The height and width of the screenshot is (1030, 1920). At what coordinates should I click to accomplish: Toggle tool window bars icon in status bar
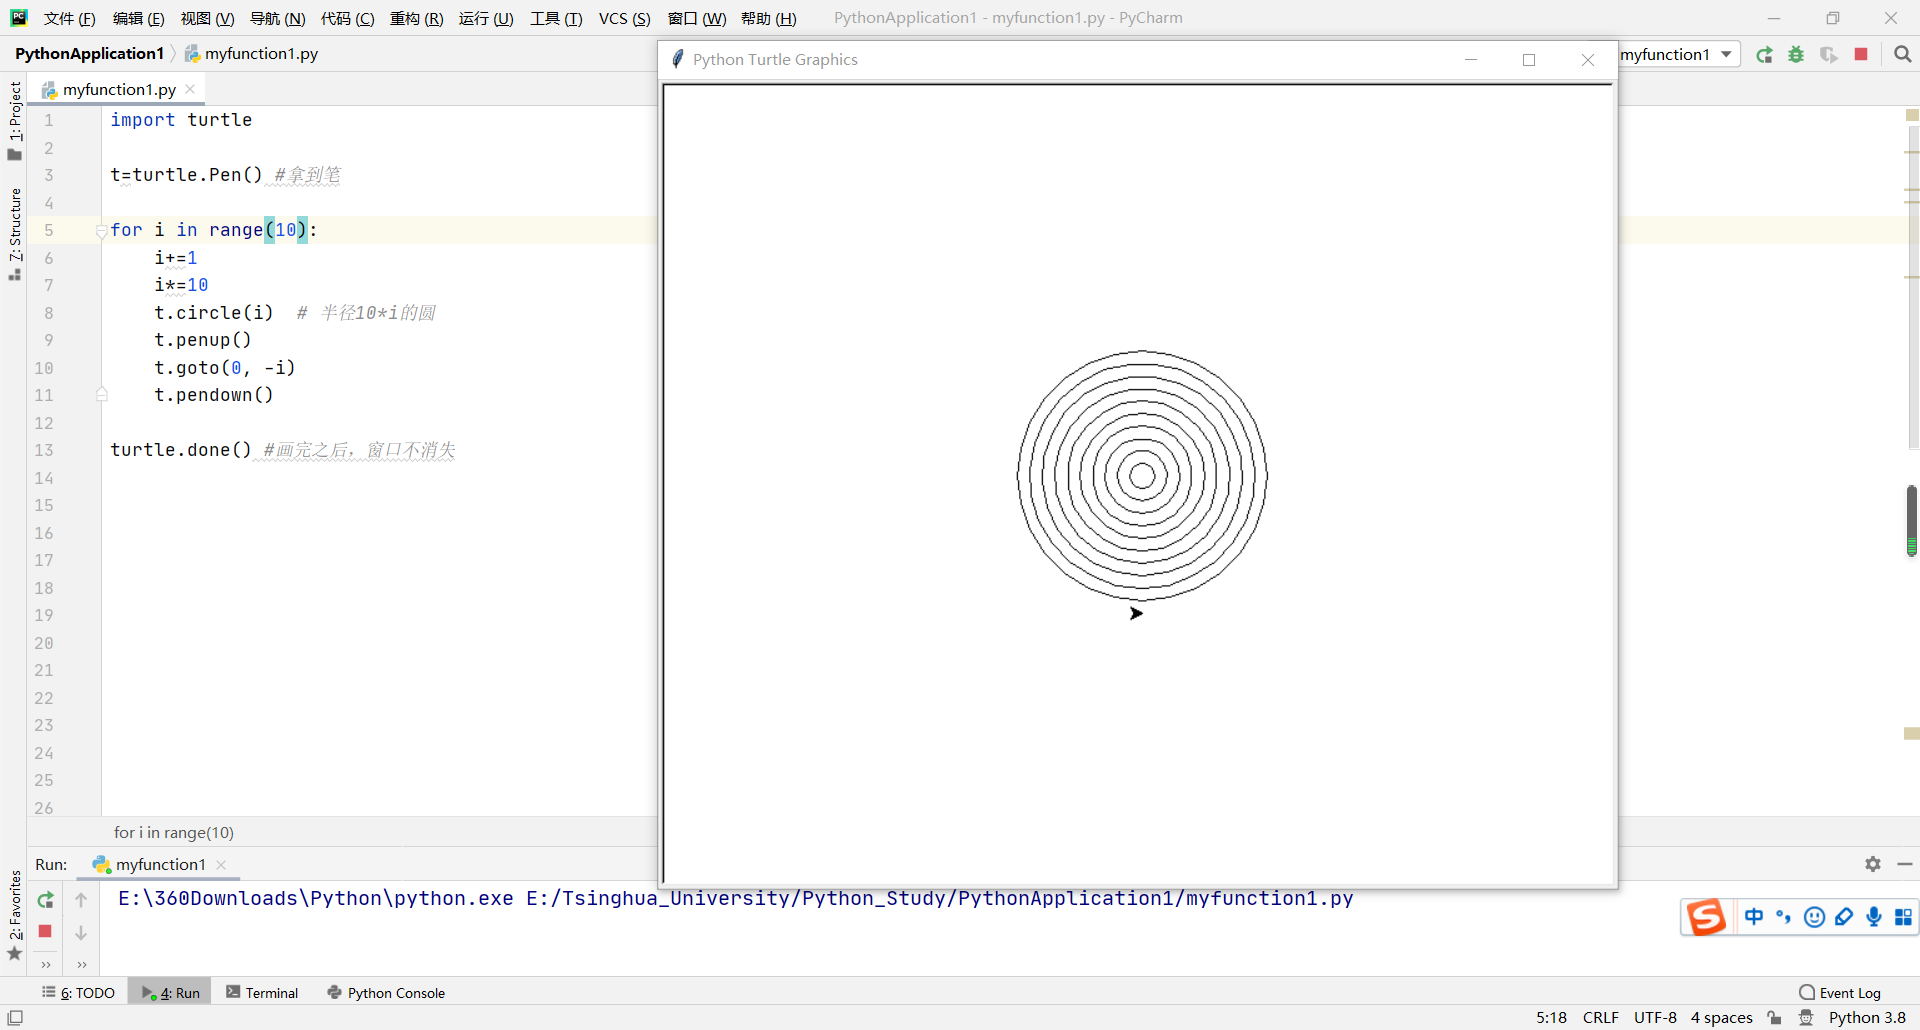[15, 1017]
